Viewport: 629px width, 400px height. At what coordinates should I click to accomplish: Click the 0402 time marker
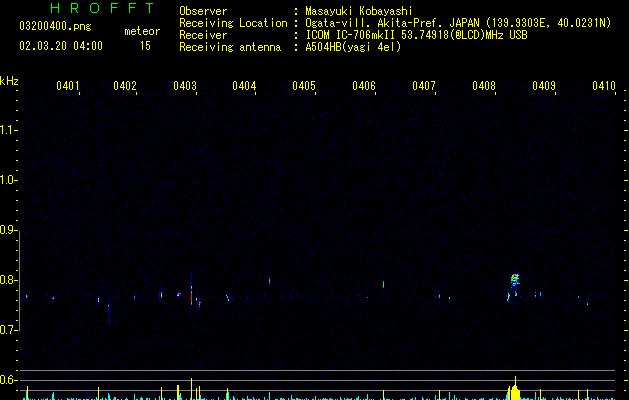click(125, 86)
